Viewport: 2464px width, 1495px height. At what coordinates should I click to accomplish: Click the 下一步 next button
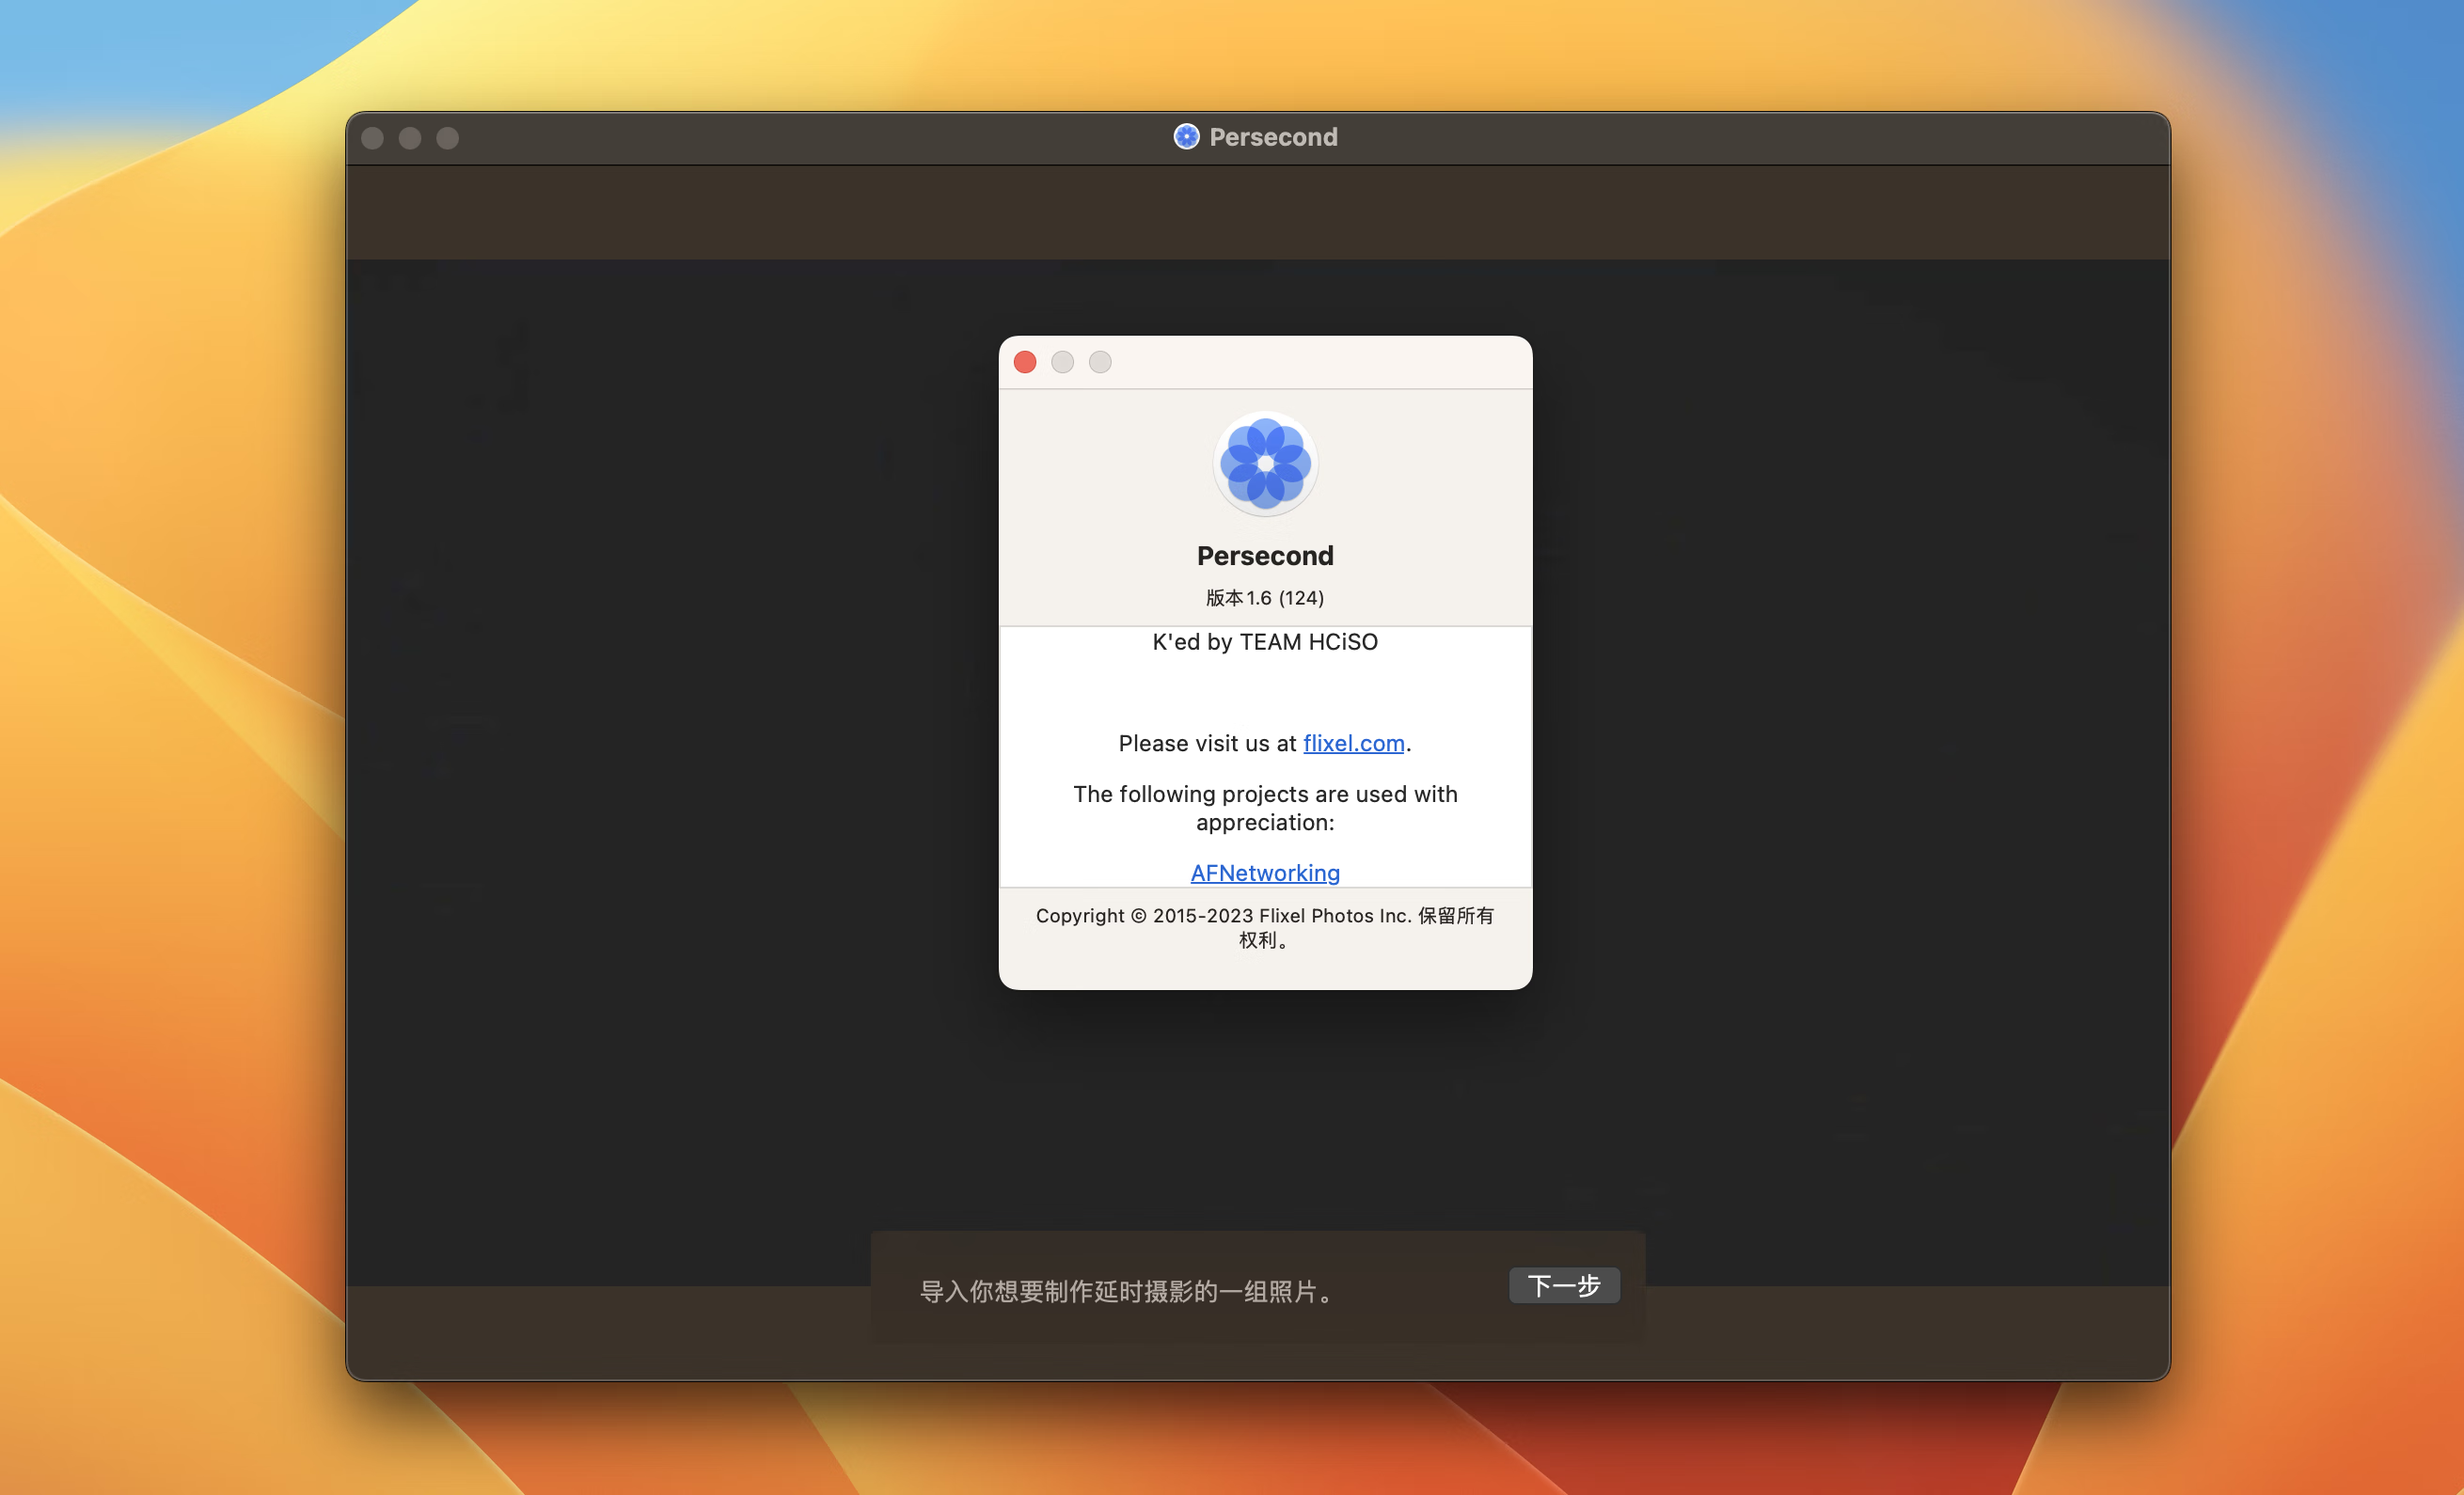[1564, 1285]
